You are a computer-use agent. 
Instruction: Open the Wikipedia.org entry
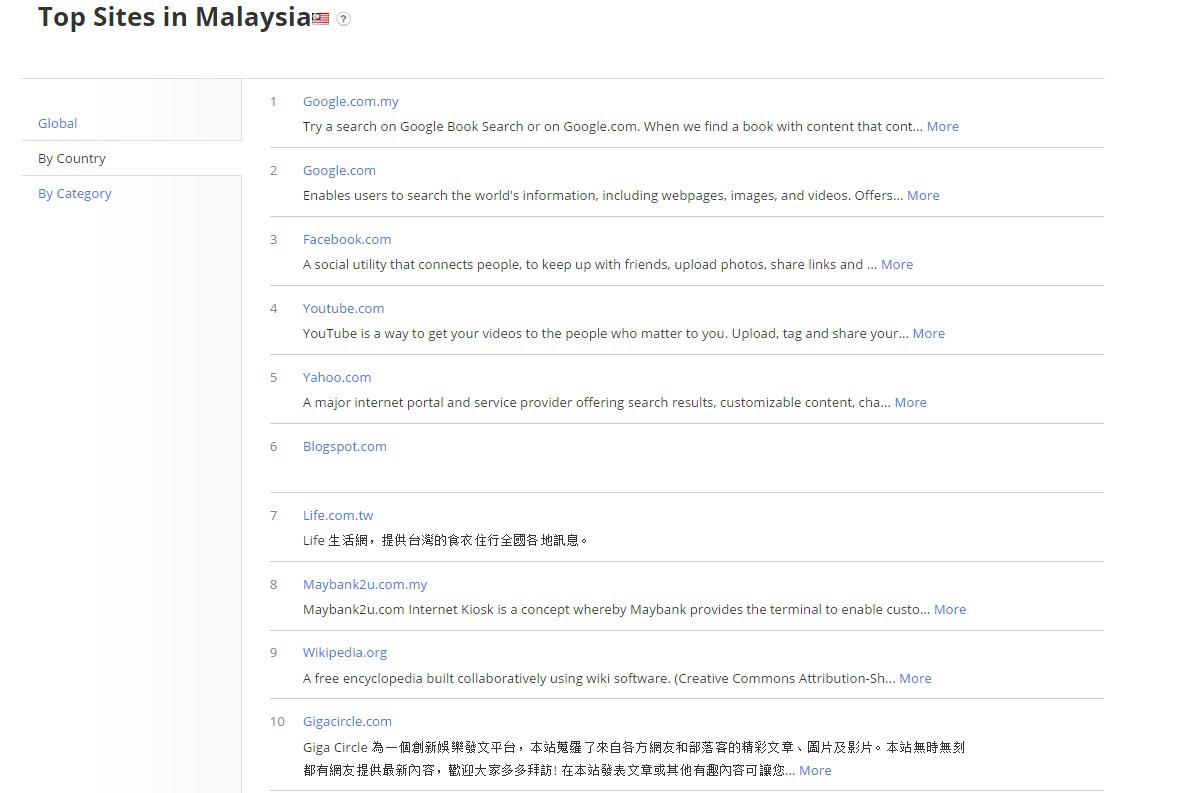click(344, 652)
